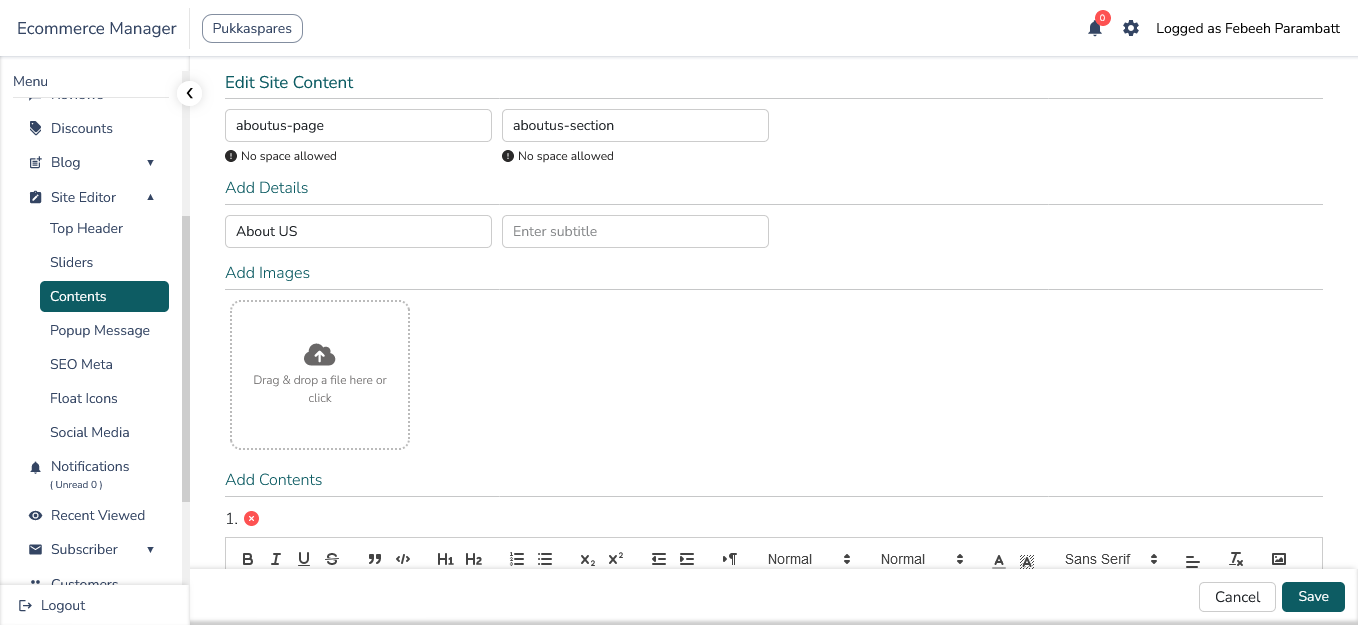Expand the Blog menu section
The image size is (1358, 625).
[x=151, y=162]
